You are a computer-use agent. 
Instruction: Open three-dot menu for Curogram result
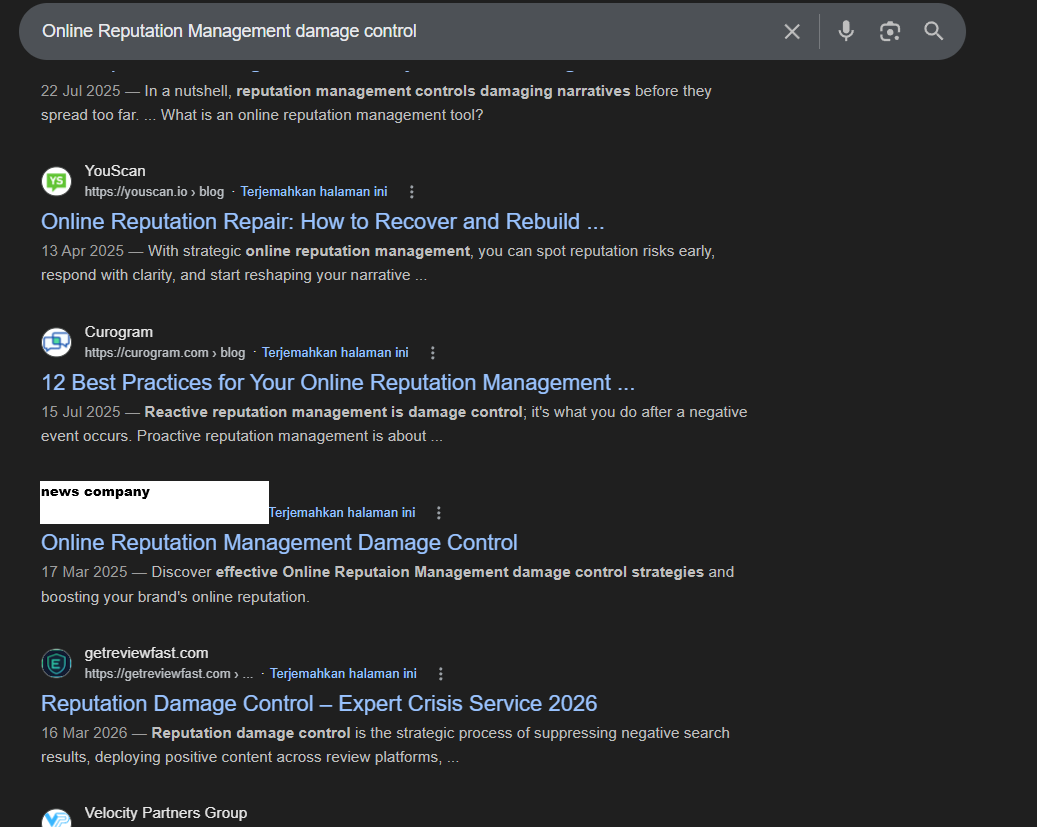pos(433,353)
